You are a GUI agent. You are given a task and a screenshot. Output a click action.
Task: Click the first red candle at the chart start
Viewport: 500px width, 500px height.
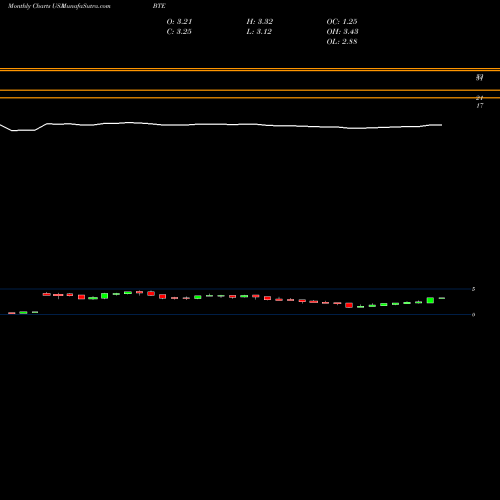click(12, 313)
